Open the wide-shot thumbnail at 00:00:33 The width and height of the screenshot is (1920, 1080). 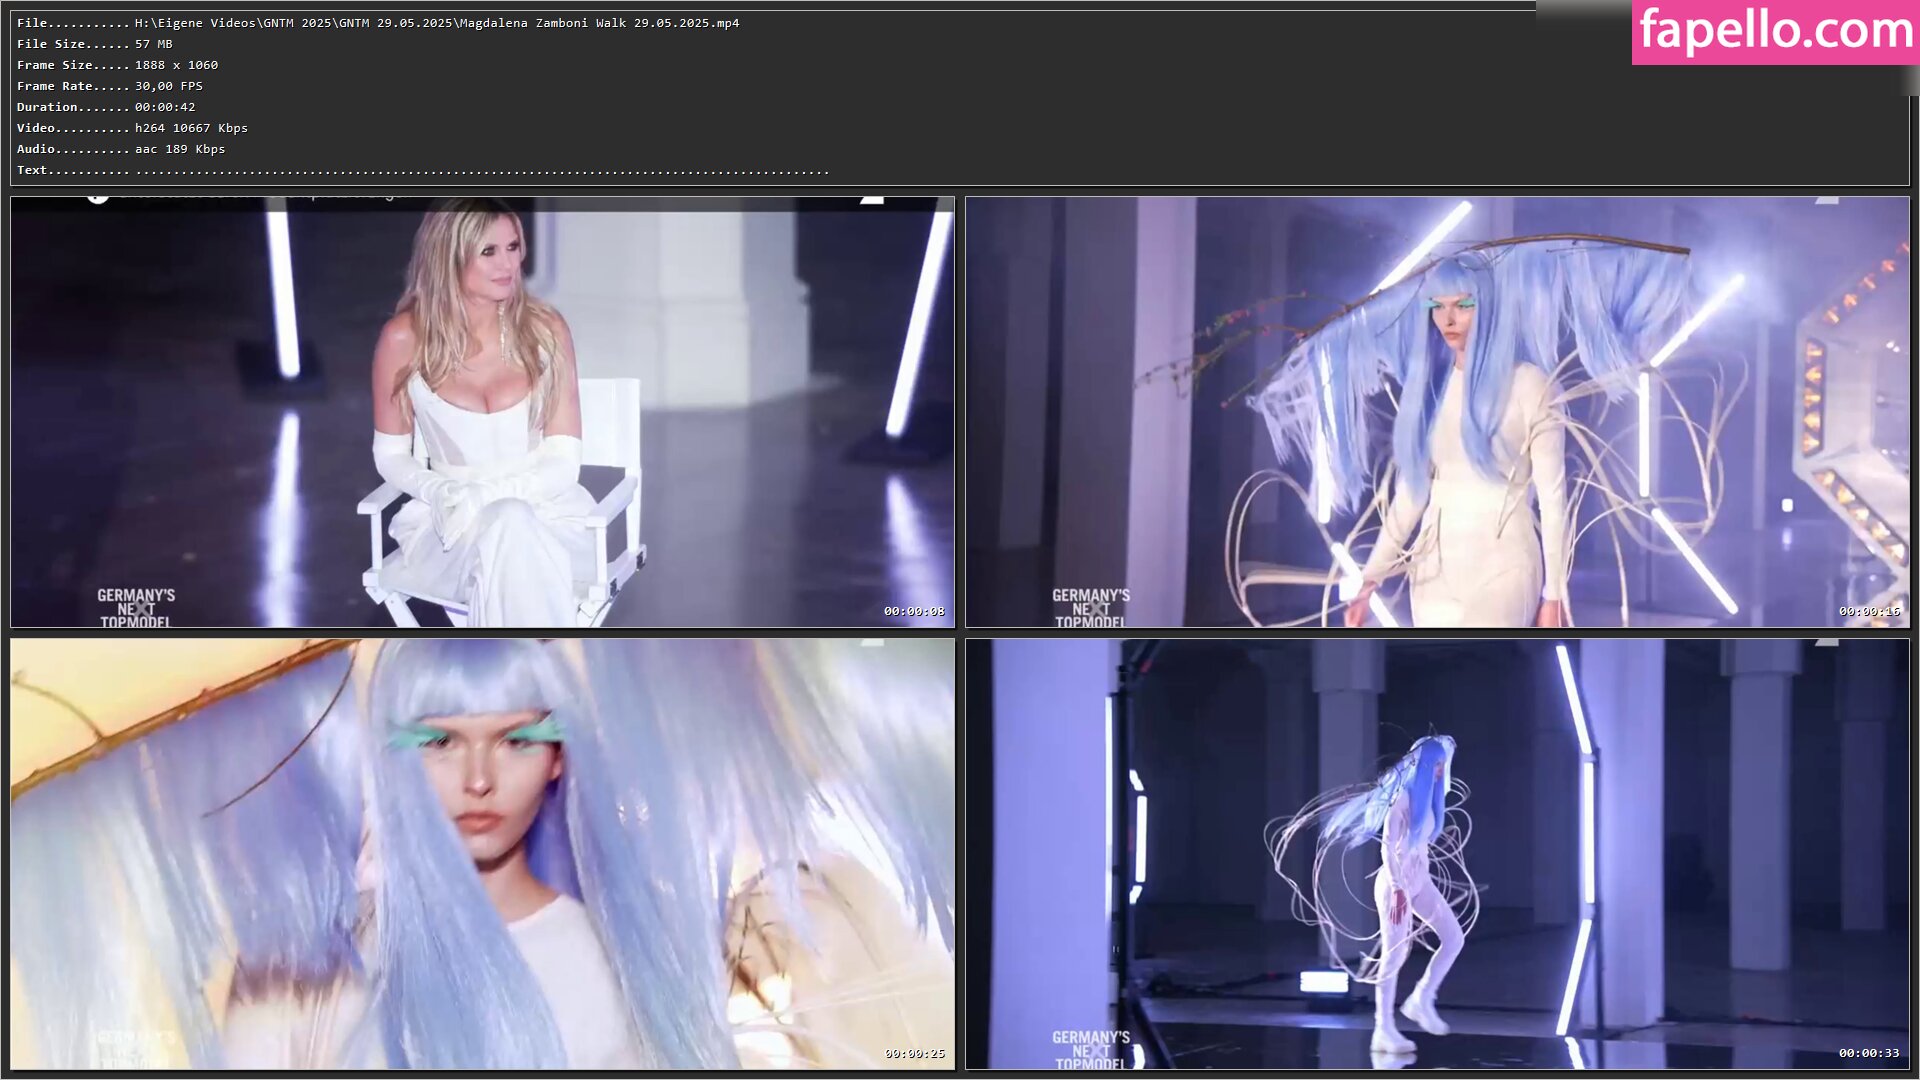coord(1437,854)
